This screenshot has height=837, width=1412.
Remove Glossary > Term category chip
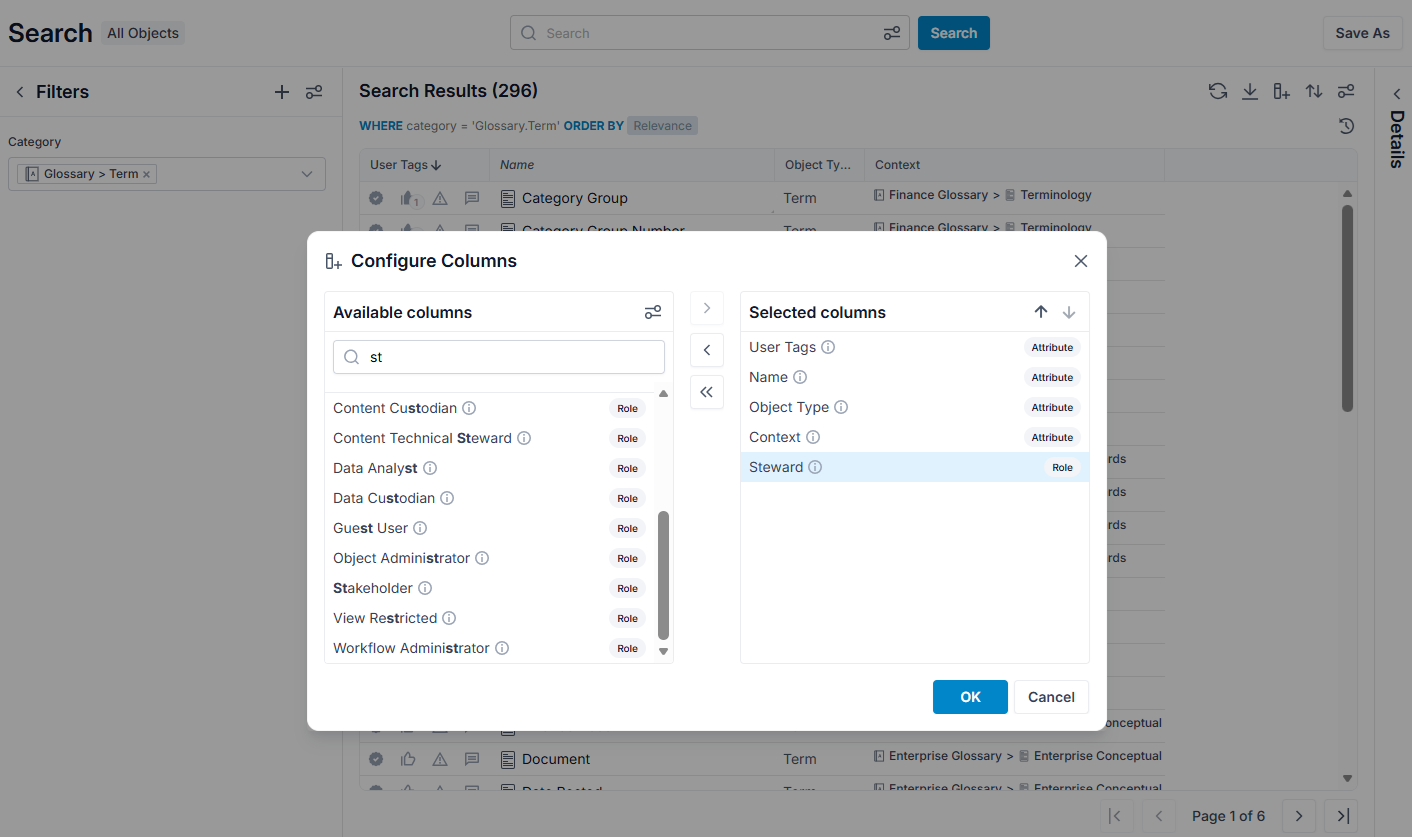147,174
